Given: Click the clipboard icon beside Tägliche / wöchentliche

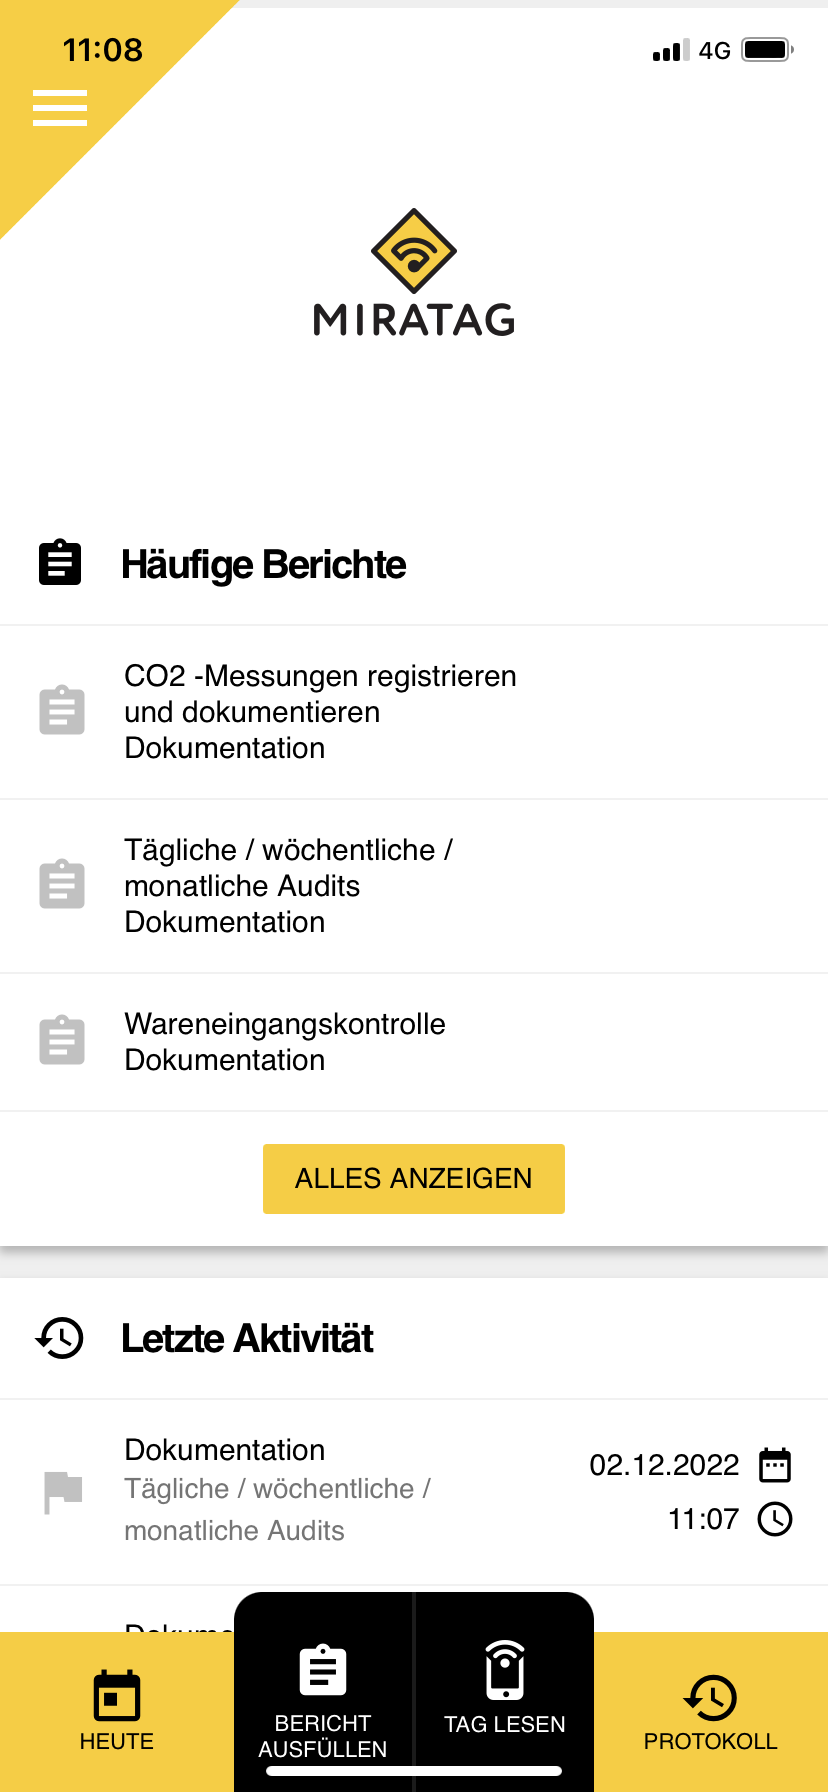Looking at the screenshot, I should pos(62,885).
